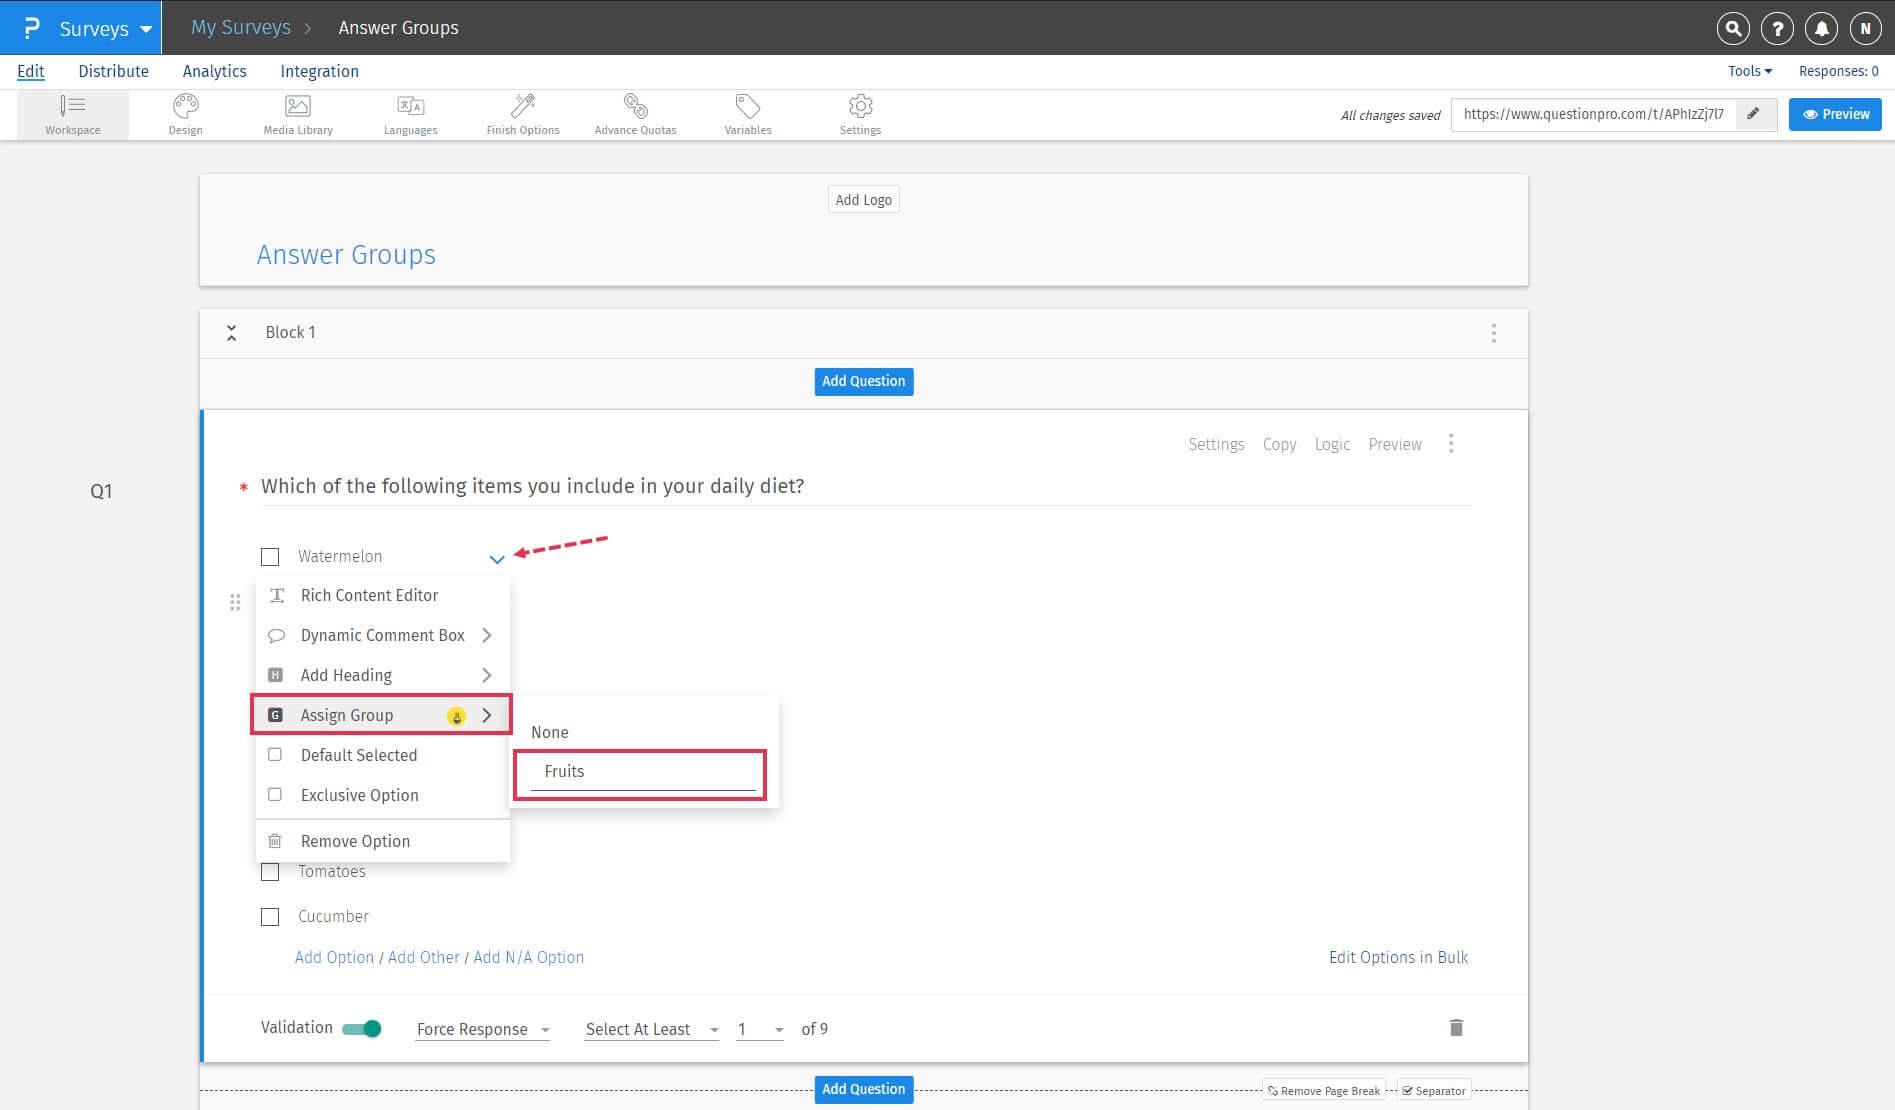1895x1110 pixels.
Task: Check the Exclusive Option checkbox
Action: (275, 795)
